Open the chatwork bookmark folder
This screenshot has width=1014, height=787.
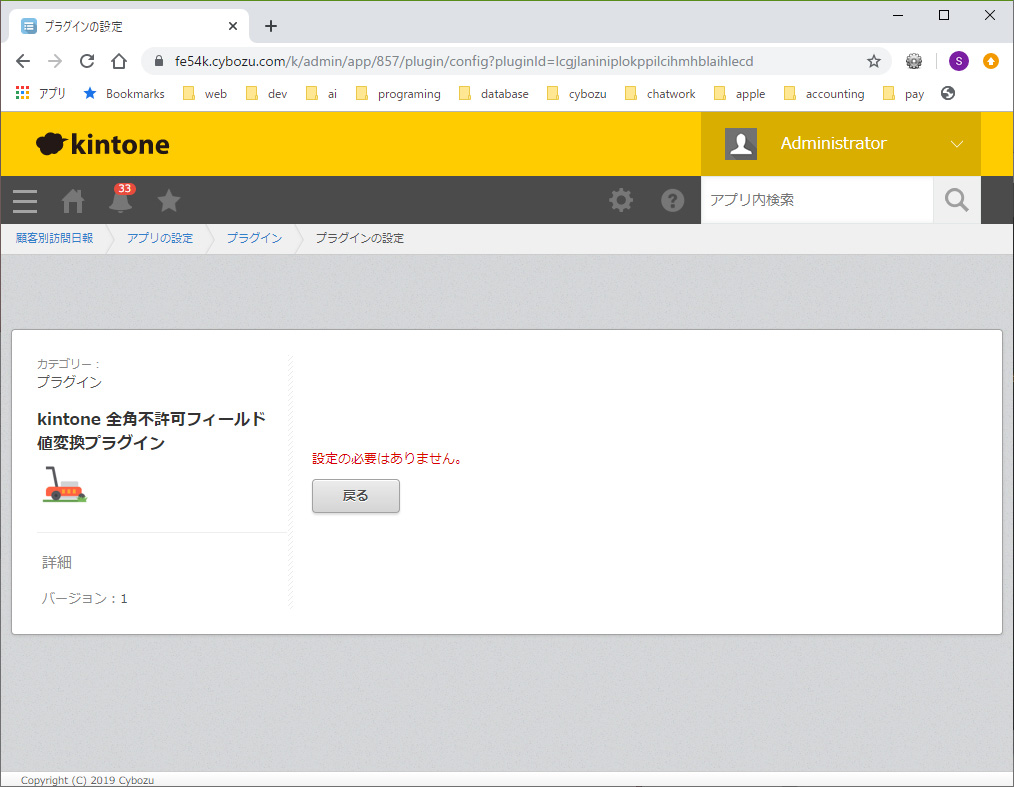(660, 94)
